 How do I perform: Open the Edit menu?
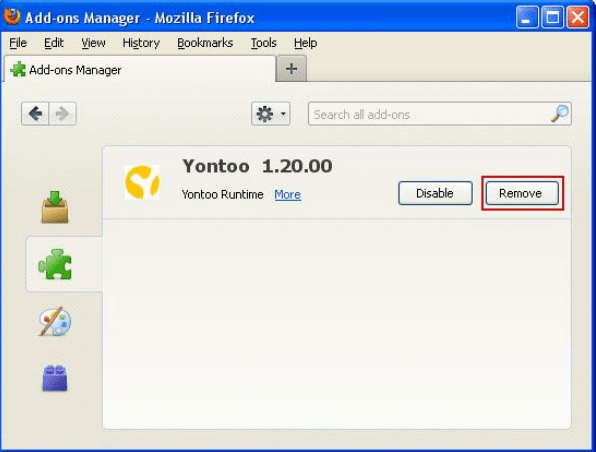pyautogui.click(x=54, y=43)
